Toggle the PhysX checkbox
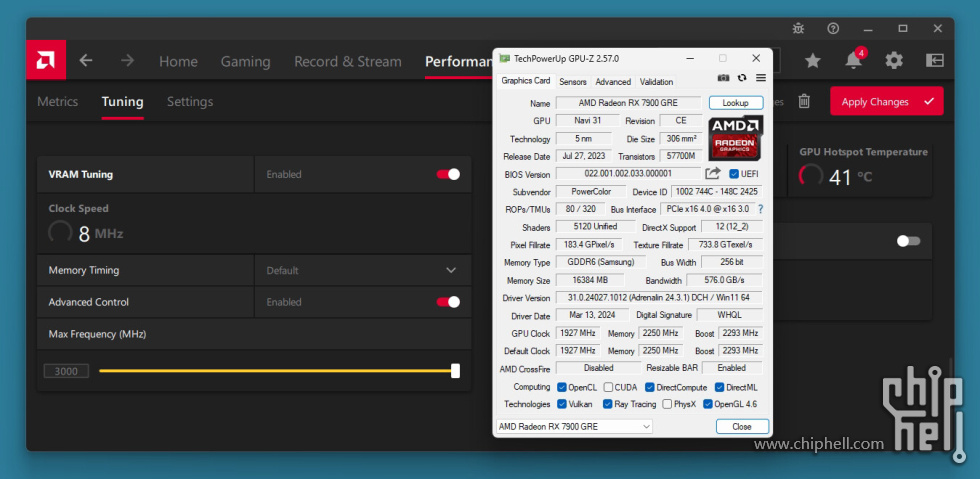The width and height of the screenshot is (980, 479). (x=667, y=404)
